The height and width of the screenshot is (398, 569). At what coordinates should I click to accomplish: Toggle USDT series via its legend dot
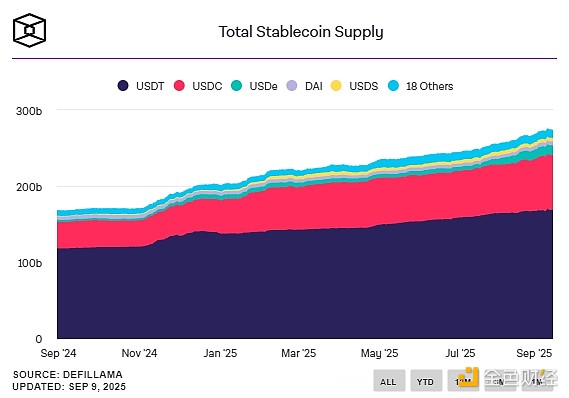click(x=123, y=86)
